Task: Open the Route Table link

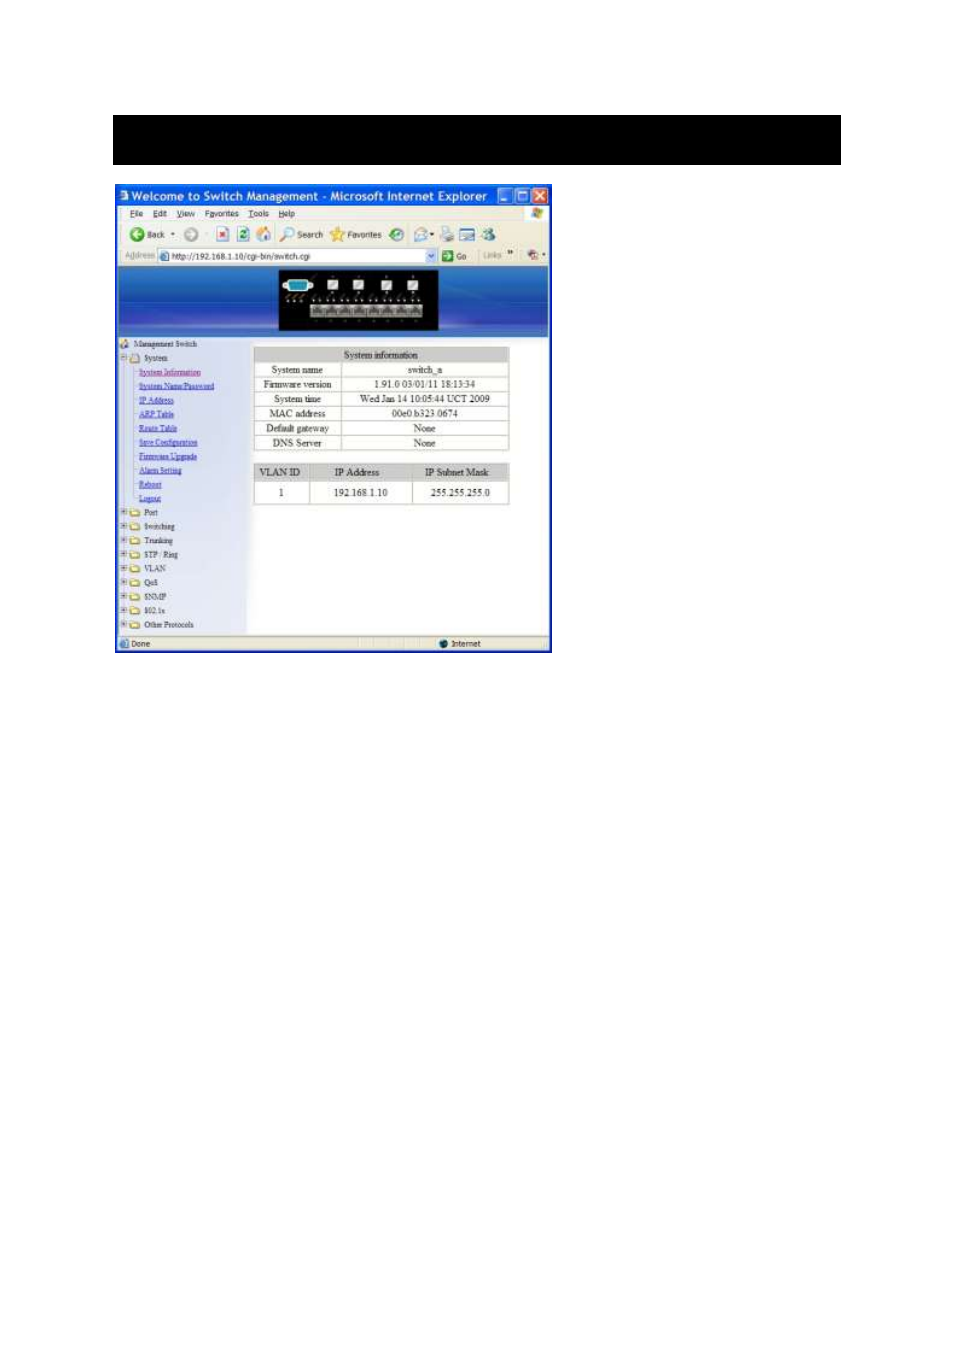Action: pos(157,428)
